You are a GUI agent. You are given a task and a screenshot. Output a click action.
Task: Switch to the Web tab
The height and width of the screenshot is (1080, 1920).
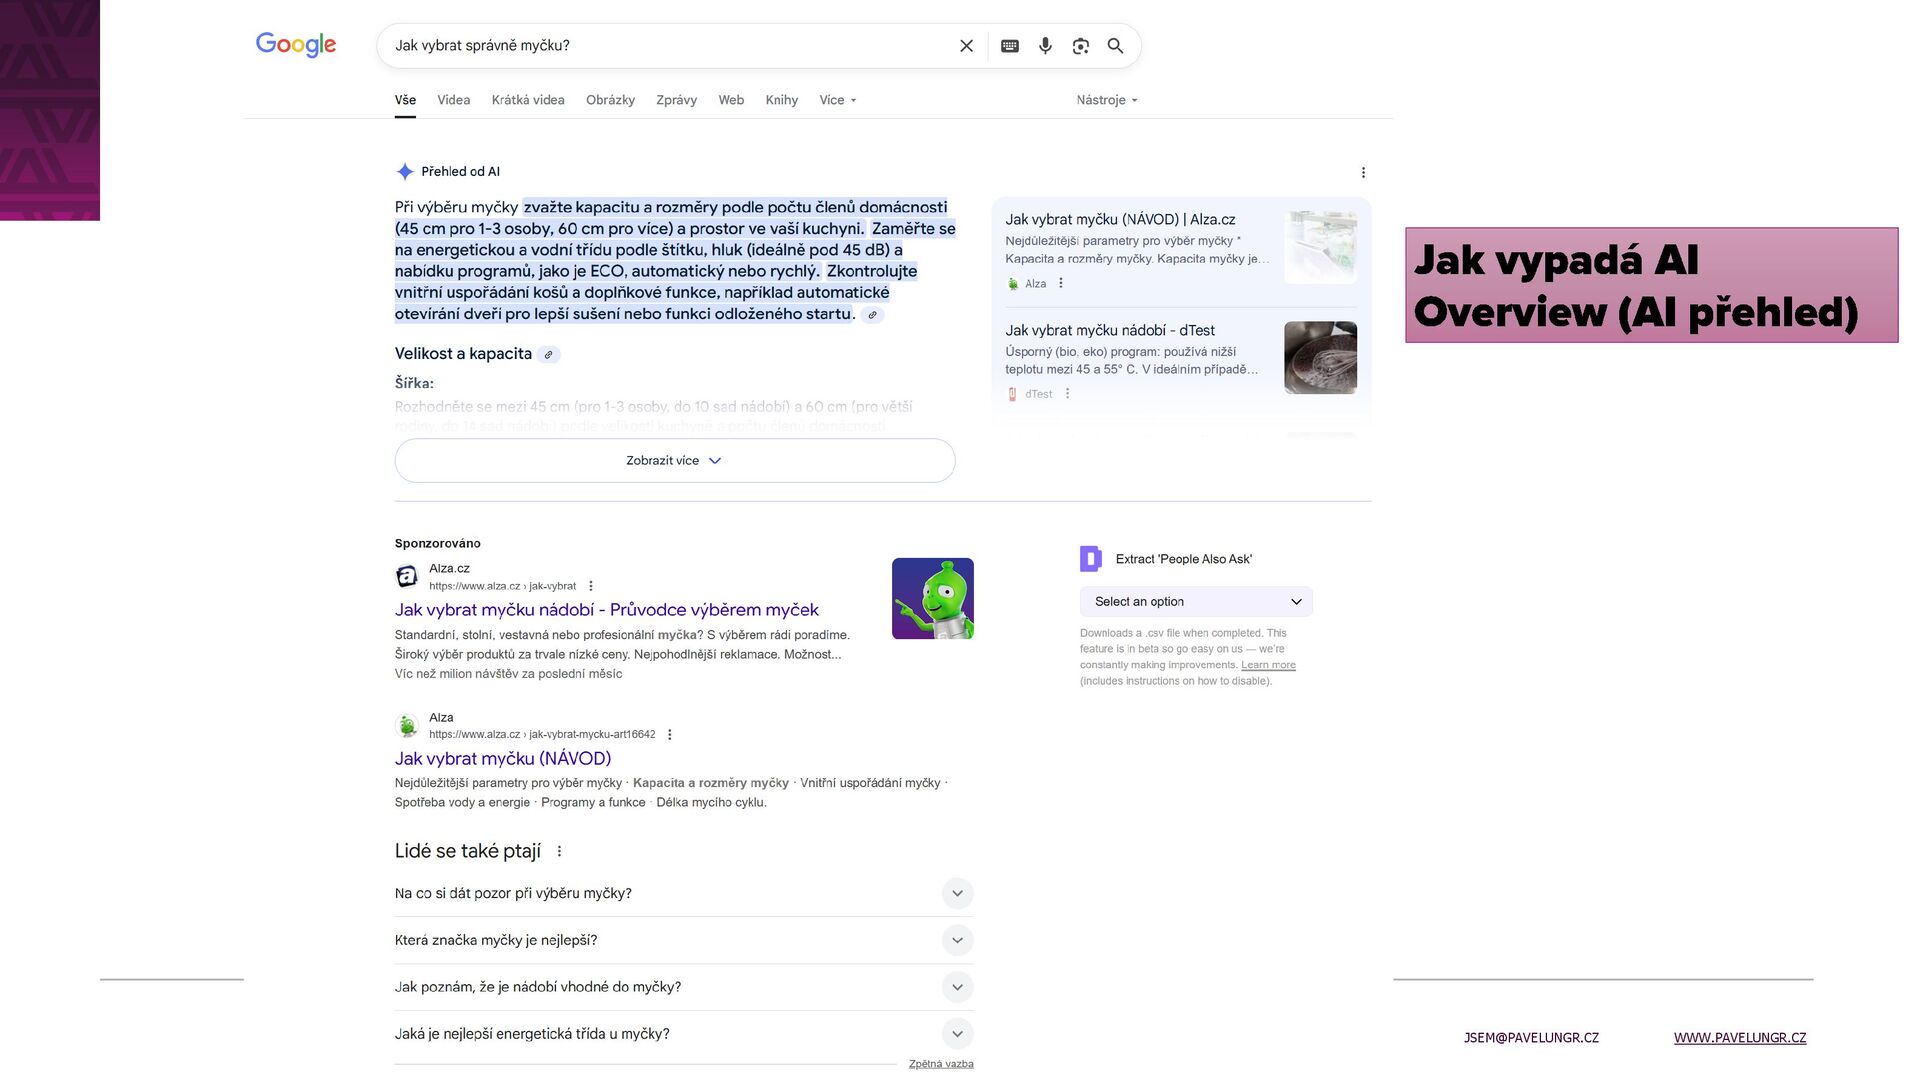731,100
